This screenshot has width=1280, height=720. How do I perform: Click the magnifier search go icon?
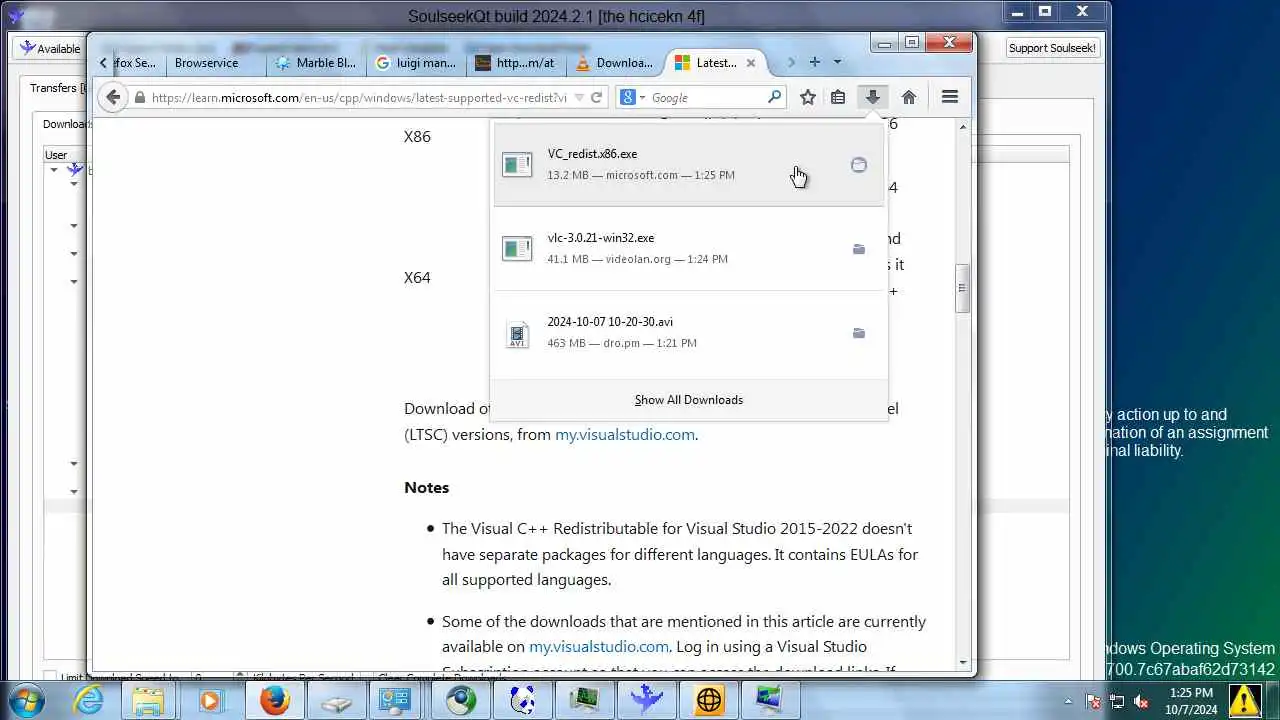tap(774, 97)
